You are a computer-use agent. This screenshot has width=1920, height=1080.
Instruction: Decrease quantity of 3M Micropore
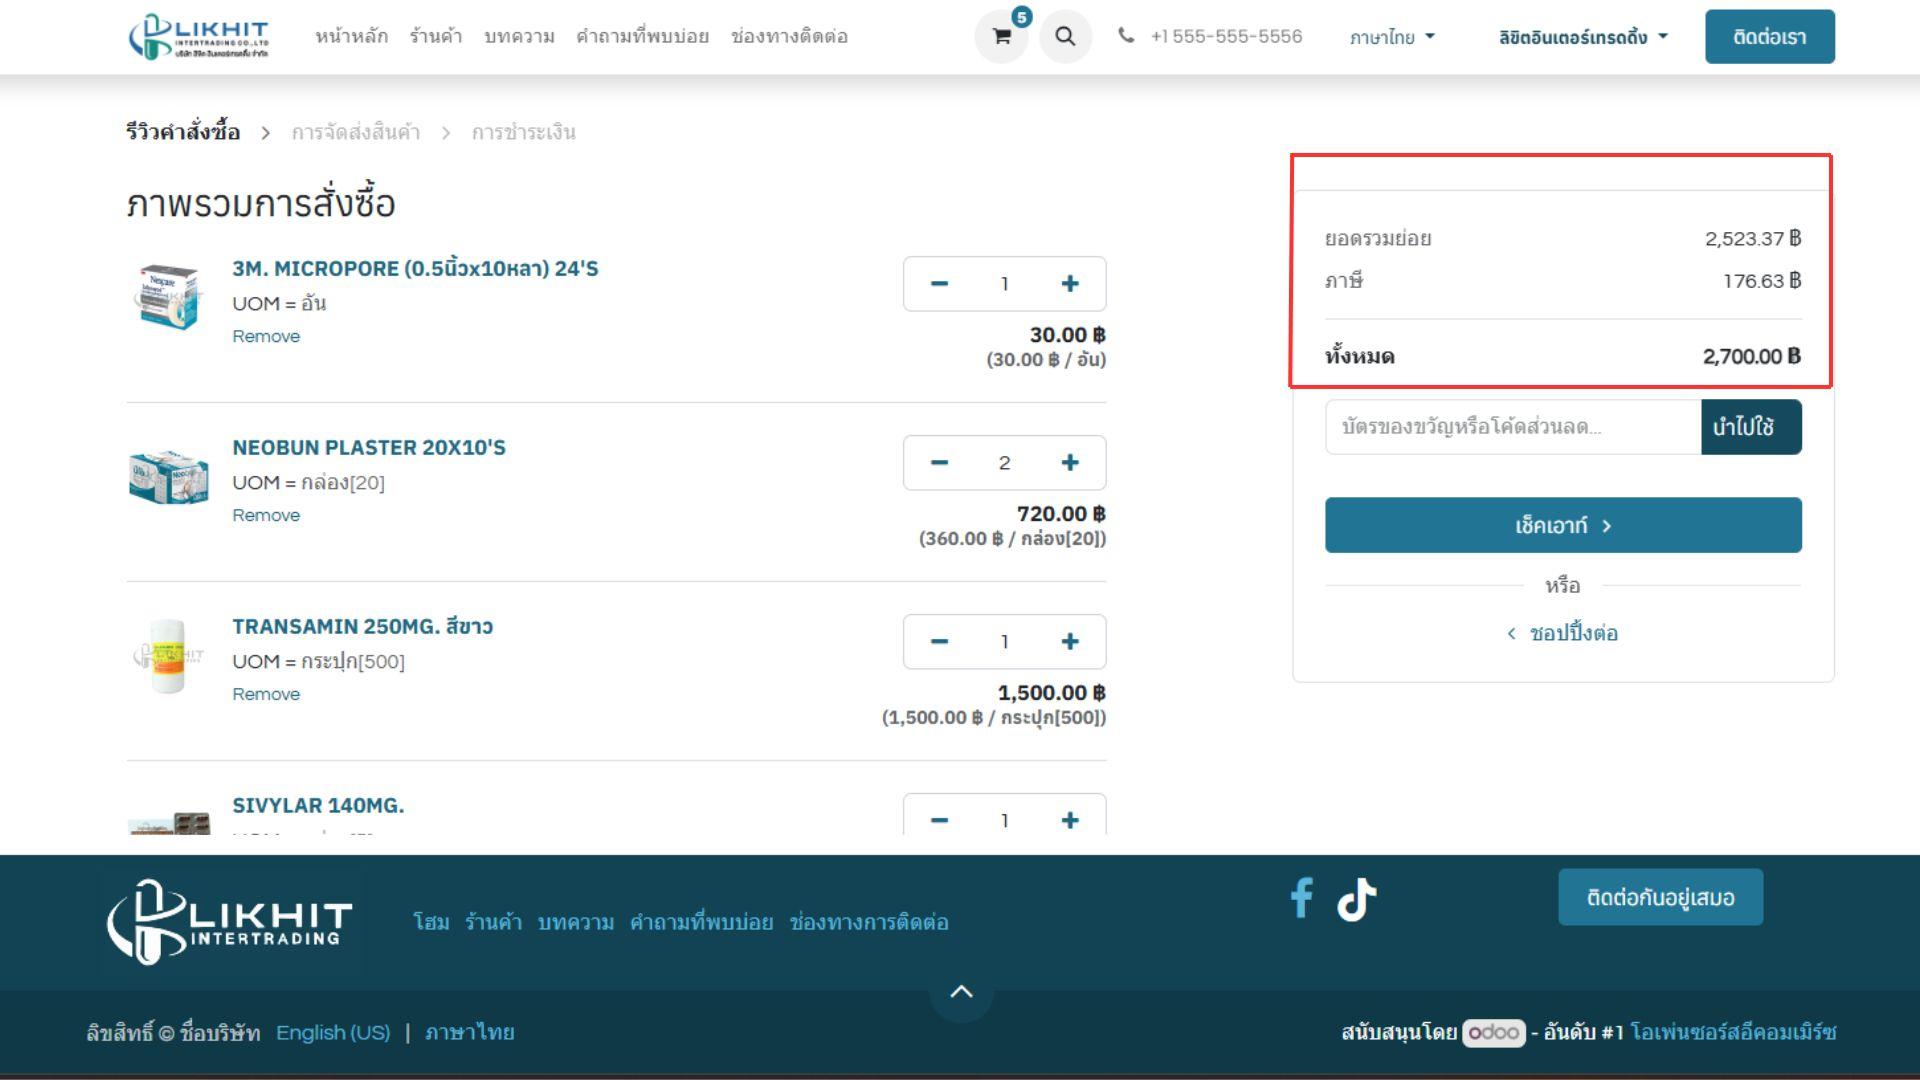click(938, 284)
